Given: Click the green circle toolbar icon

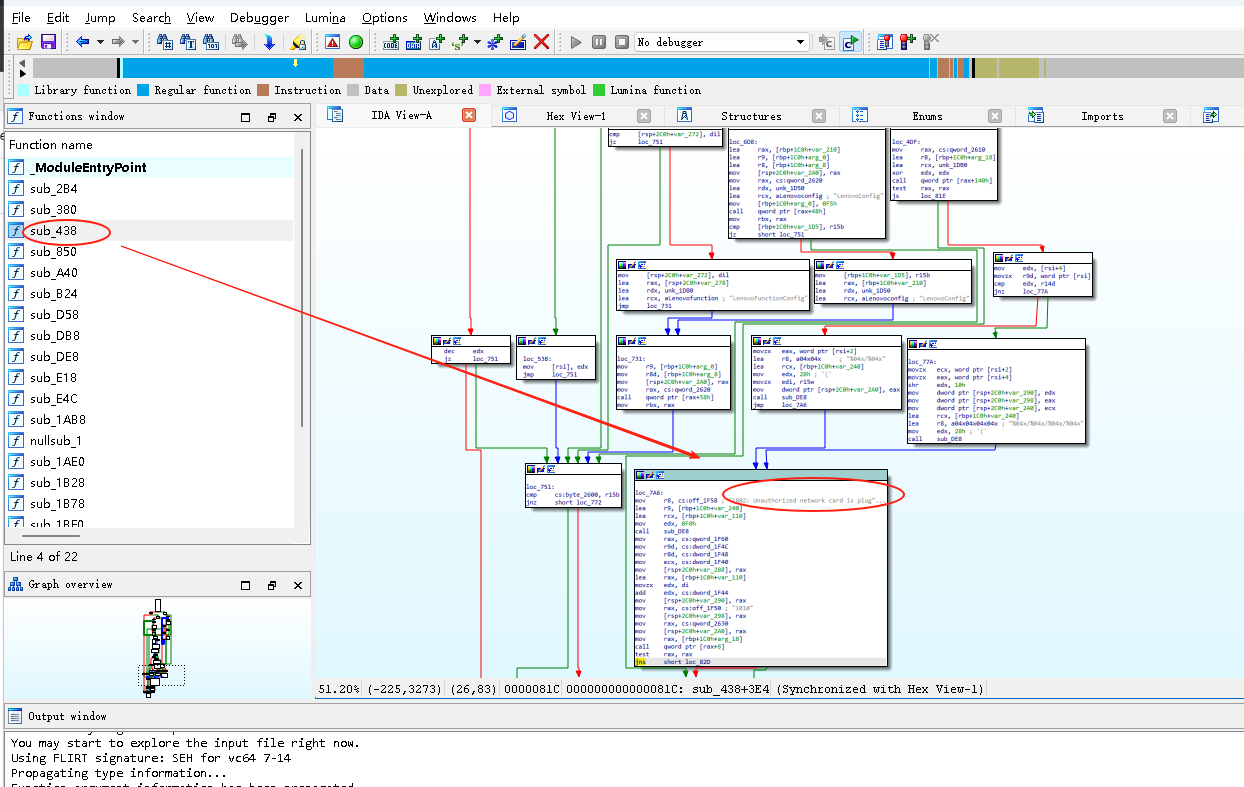Looking at the screenshot, I should point(355,42).
